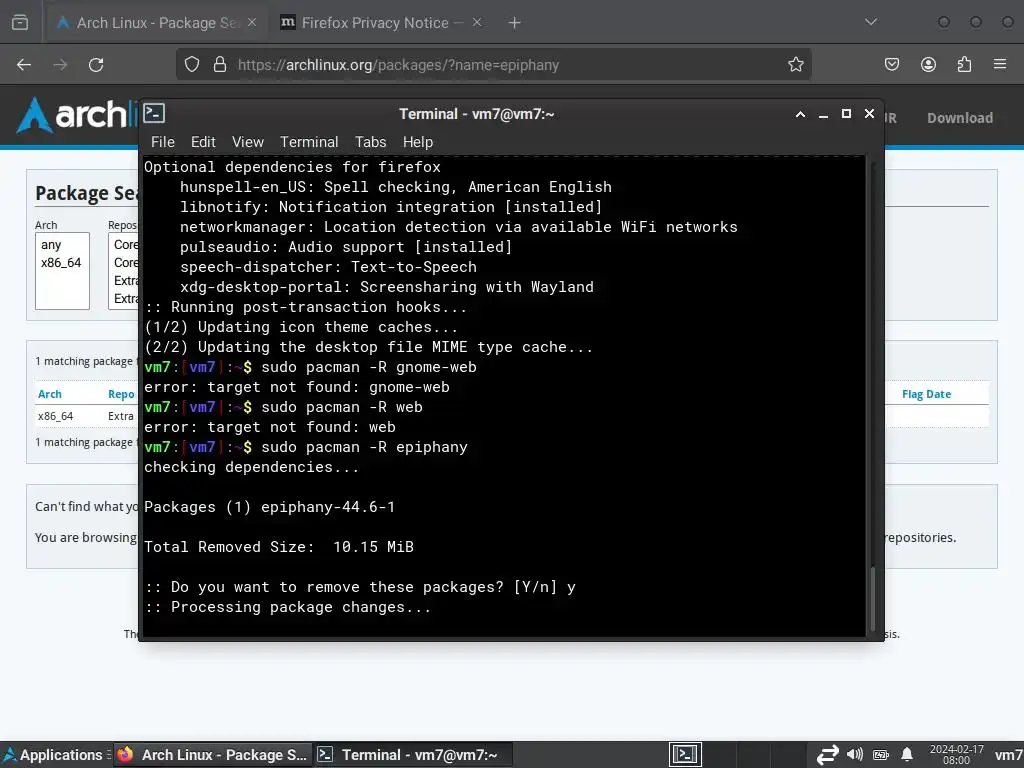Open the terminal View menu
This screenshot has width=1024, height=768.
point(248,142)
